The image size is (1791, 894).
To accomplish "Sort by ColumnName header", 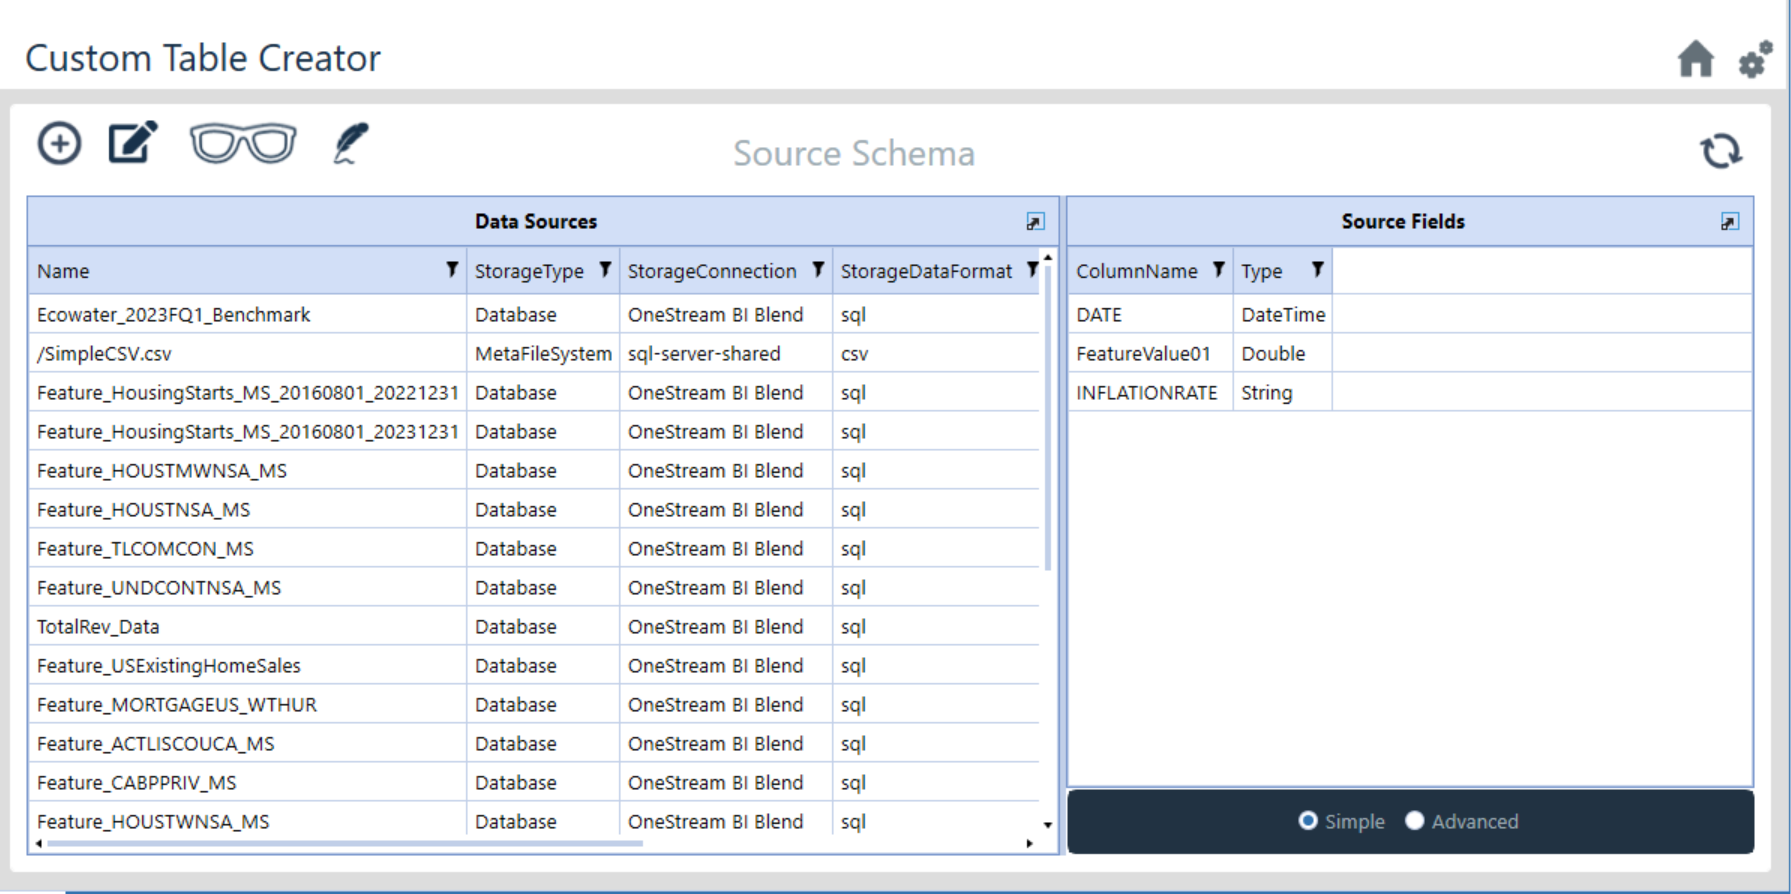I will coord(1136,271).
